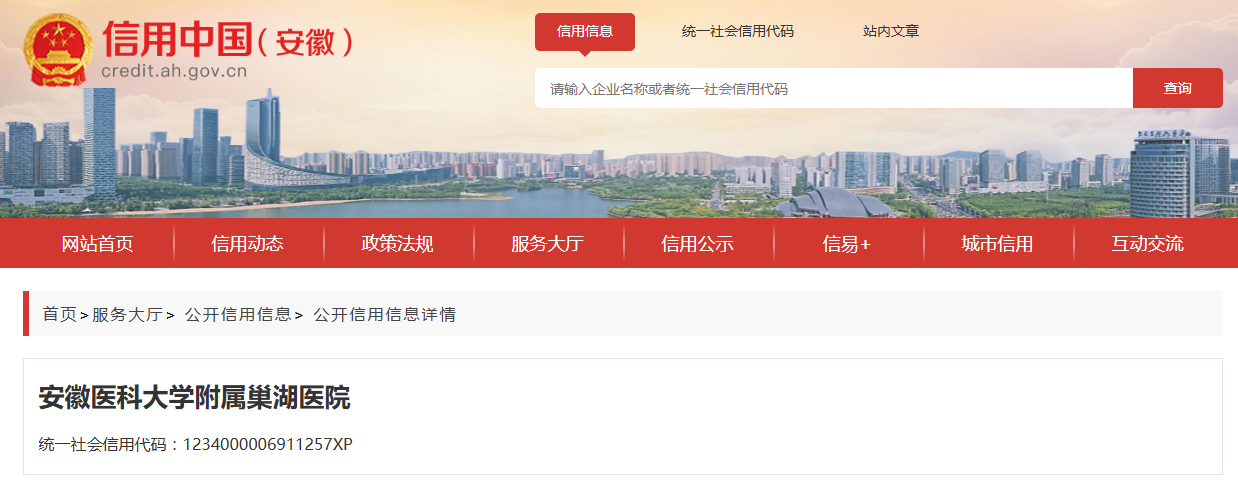
Task: Open 信易+ navigation menu
Action: click(847, 243)
